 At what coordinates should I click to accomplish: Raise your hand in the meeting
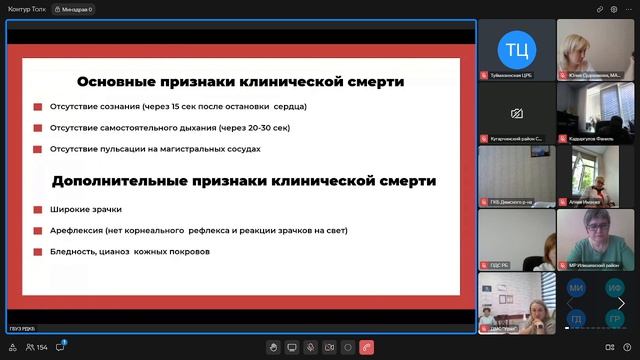(x=273, y=347)
